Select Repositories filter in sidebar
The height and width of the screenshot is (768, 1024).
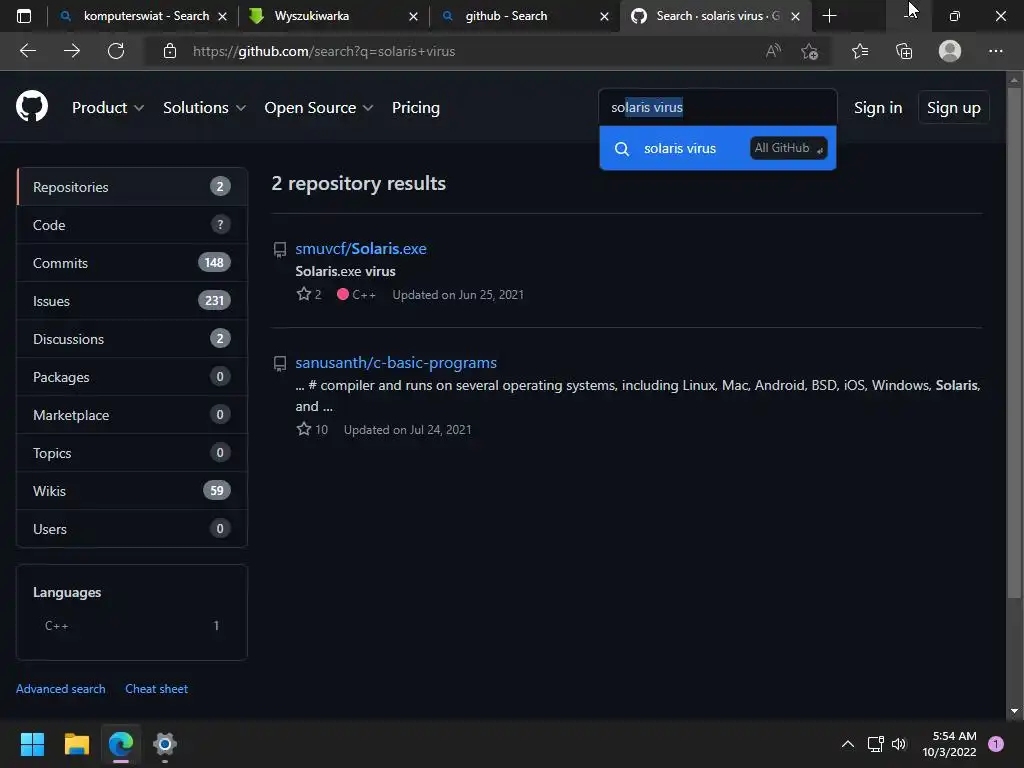131,187
